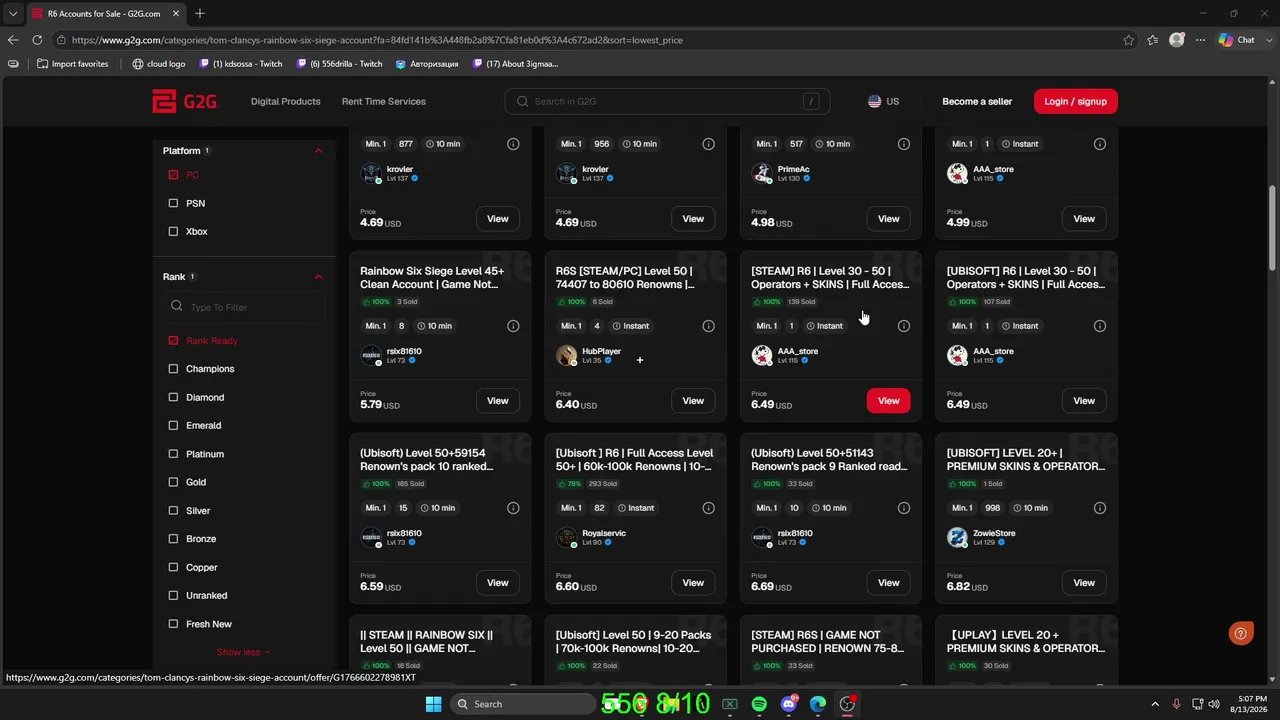Open the R6S [STEAM/PC] Level 50 listing title

pos(625,278)
